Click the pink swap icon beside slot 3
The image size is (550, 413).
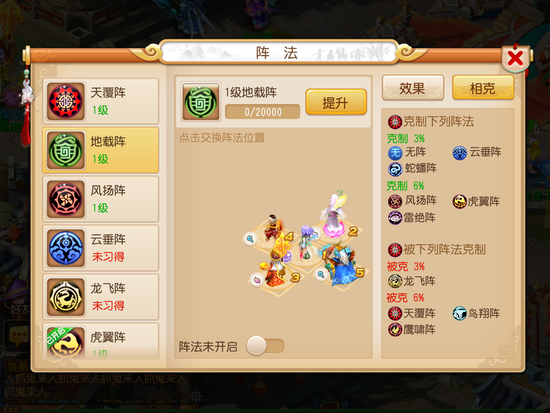[257, 280]
